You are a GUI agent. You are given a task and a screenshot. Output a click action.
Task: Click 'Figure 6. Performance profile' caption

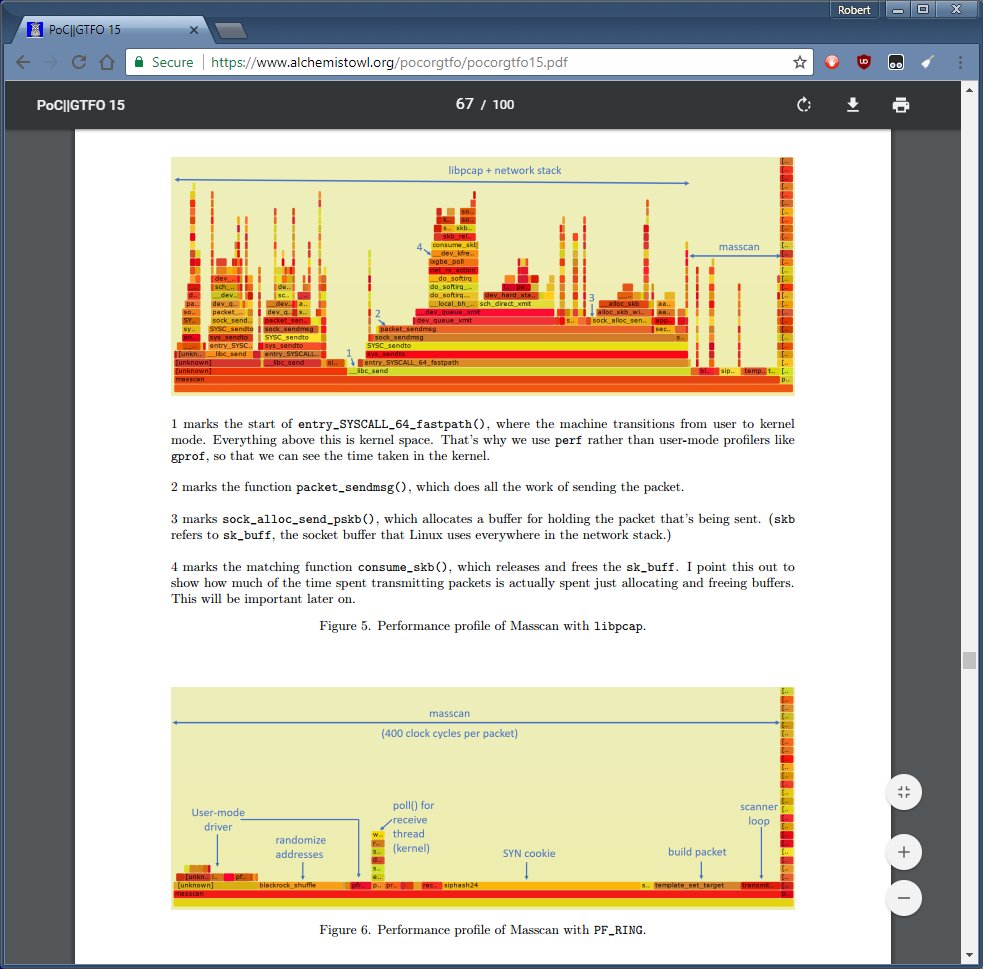click(x=482, y=930)
